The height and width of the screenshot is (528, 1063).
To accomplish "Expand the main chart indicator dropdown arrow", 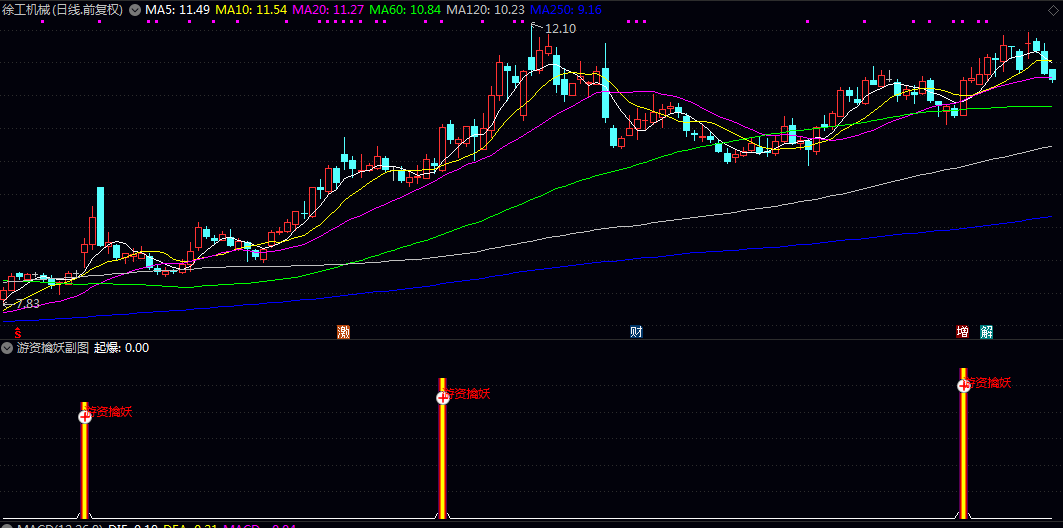I will click(135, 9).
